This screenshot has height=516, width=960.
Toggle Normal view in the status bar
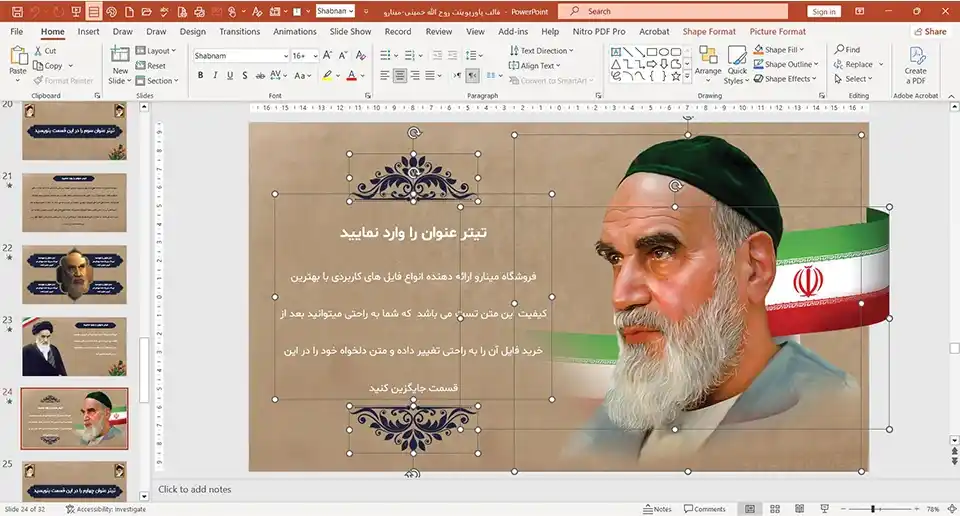(749, 509)
